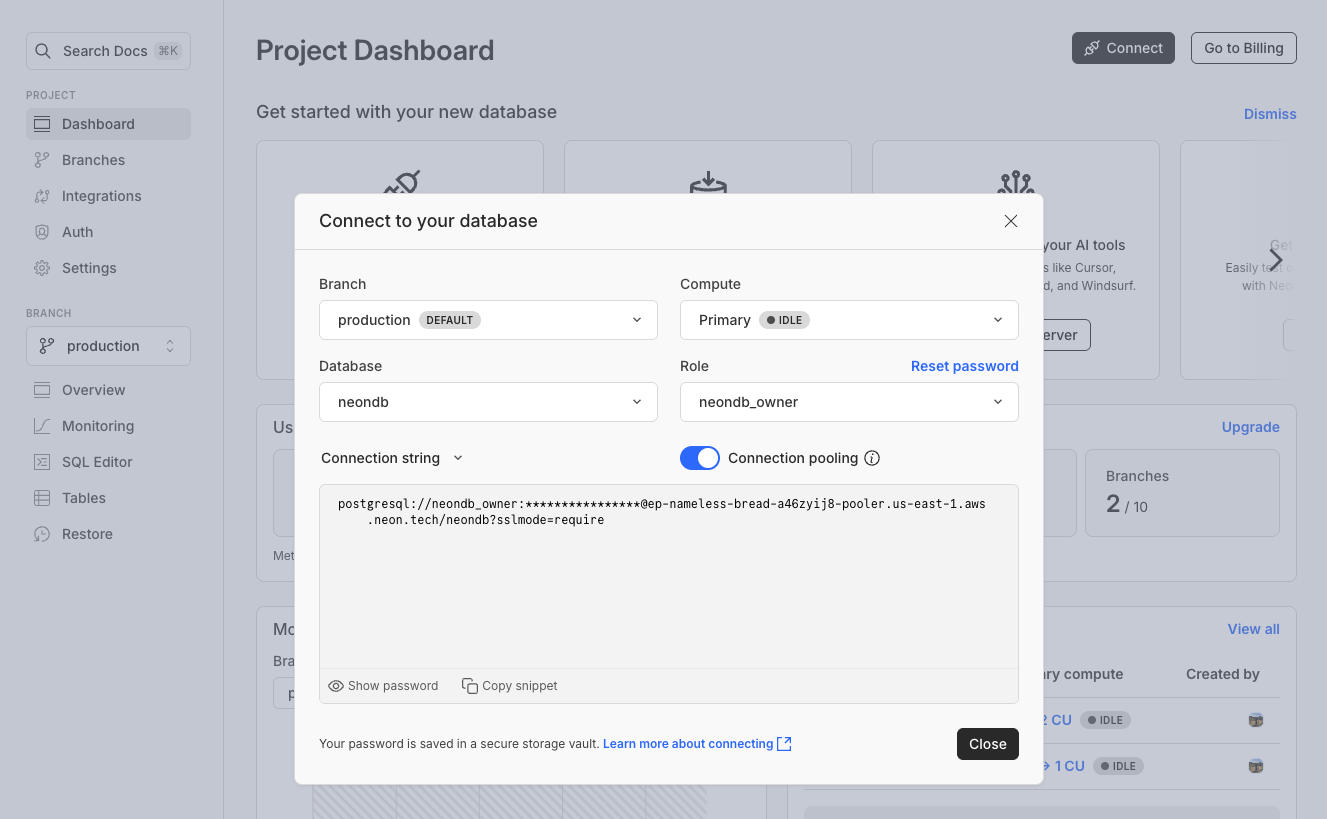Screen dimensions: 1327x819
Task: Click the connection string text box
Action: click(669, 577)
